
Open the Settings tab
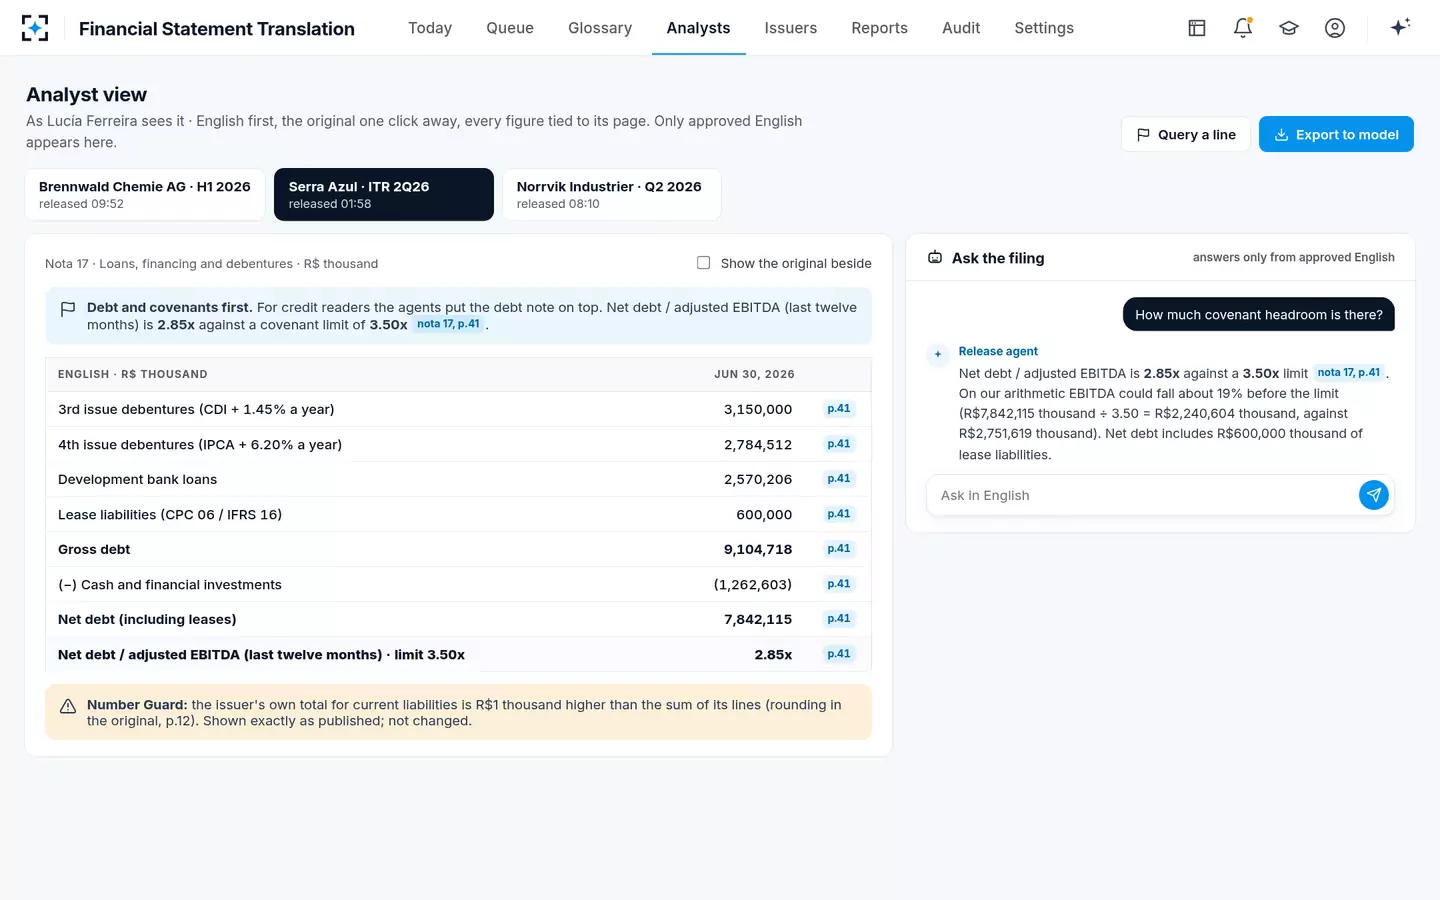pyautogui.click(x=1044, y=28)
